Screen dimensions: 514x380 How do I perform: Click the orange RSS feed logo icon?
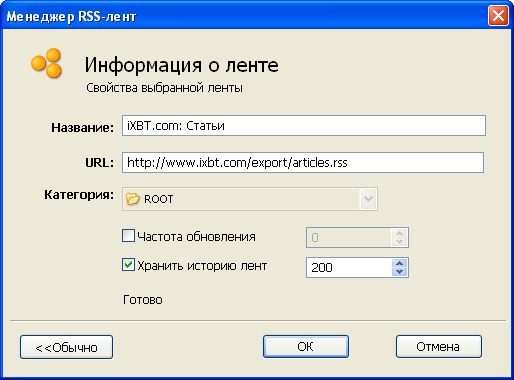pos(46,63)
